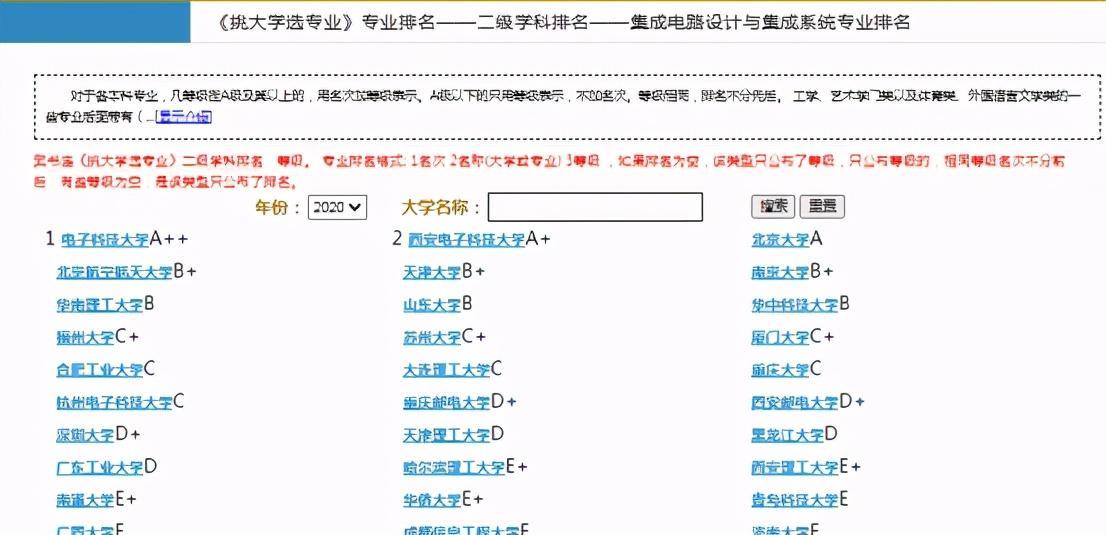This screenshot has height=535, width=1106.
Task: Open the 华侨大学 link
Action: click(432, 500)
